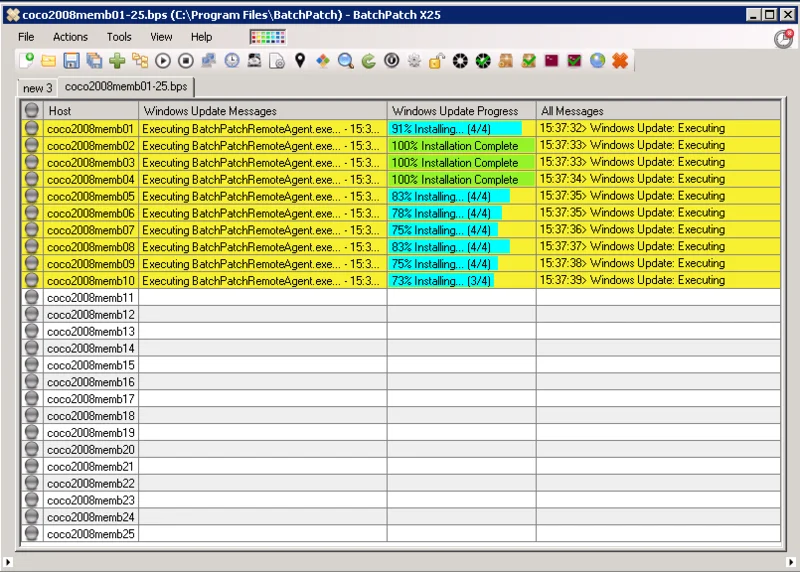Click the job queue icon after the clock

click(x=254, y=61)
